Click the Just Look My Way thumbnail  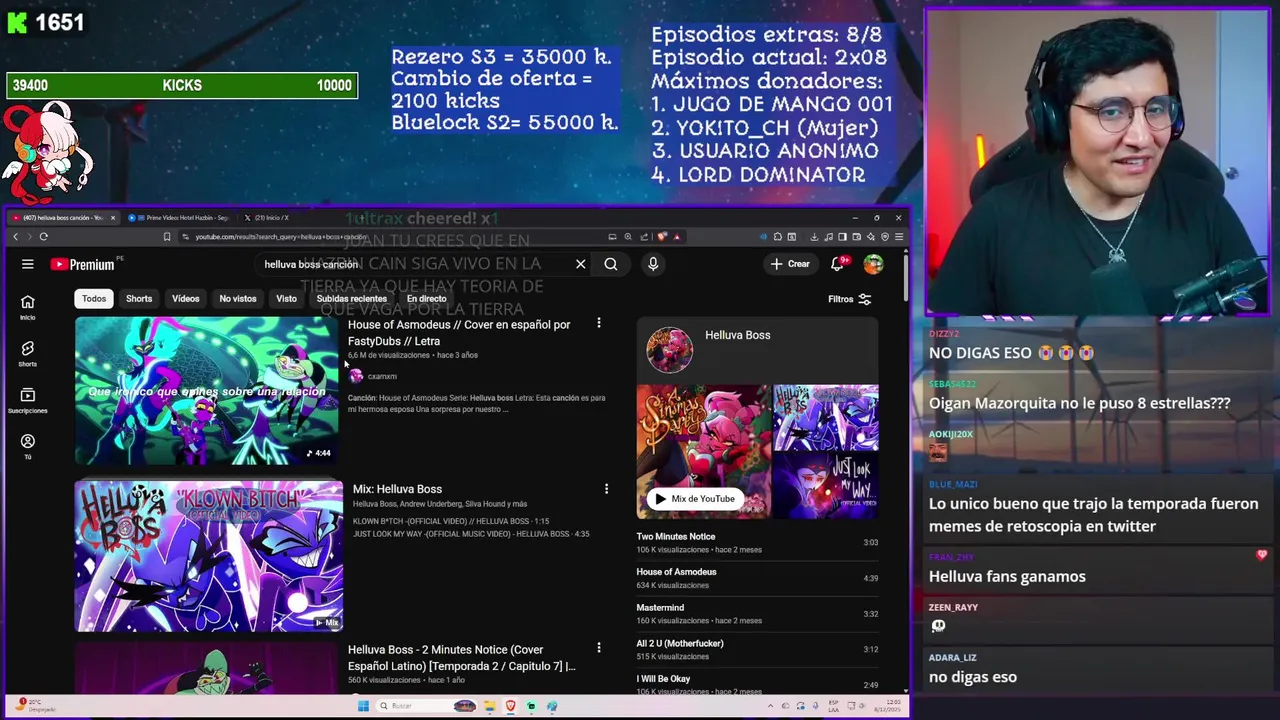(826, 485)
